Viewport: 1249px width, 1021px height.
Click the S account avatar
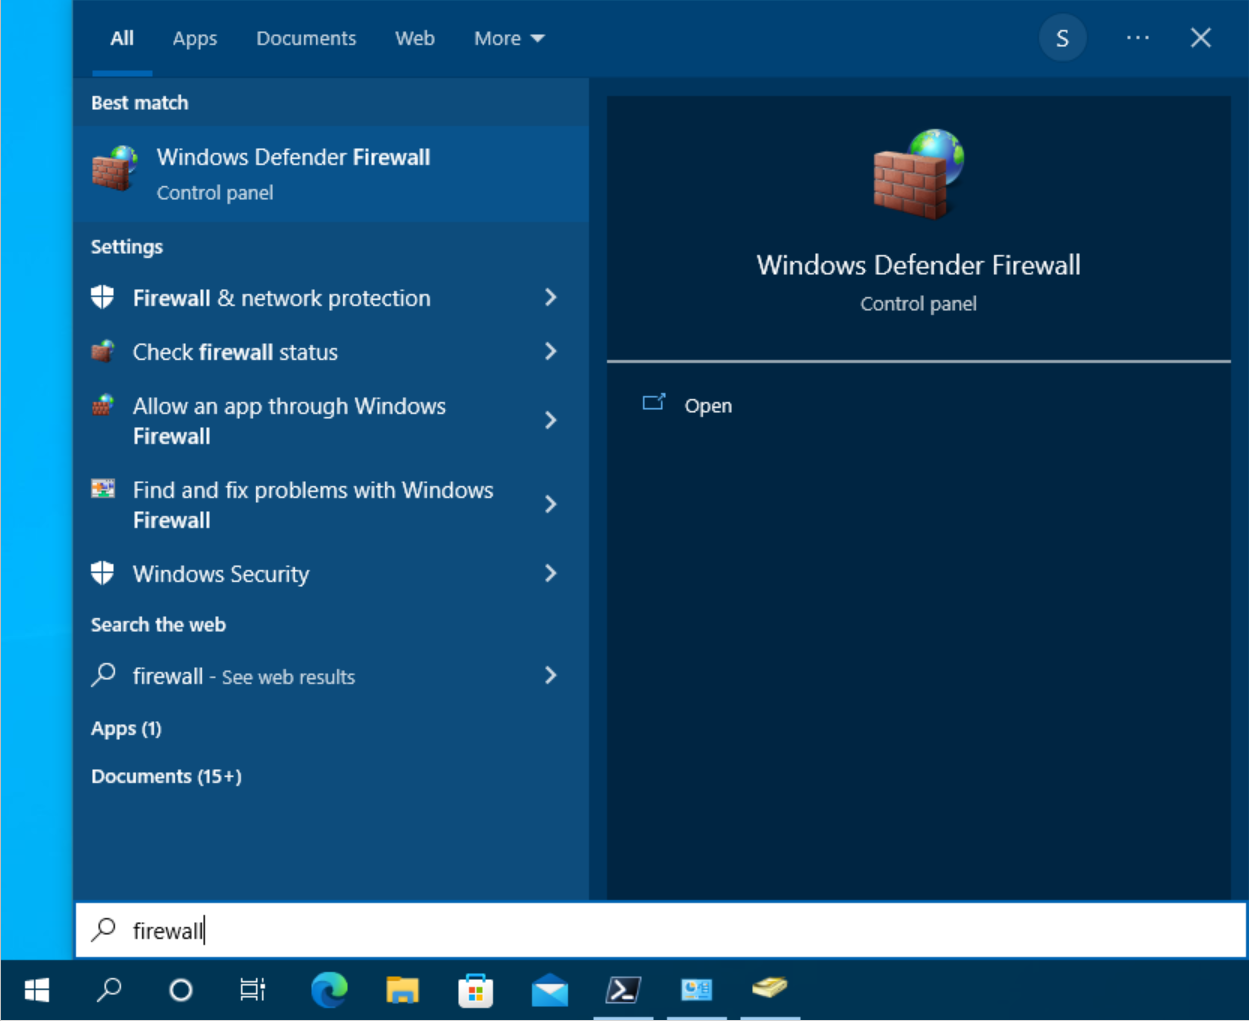coord(1063,37)
